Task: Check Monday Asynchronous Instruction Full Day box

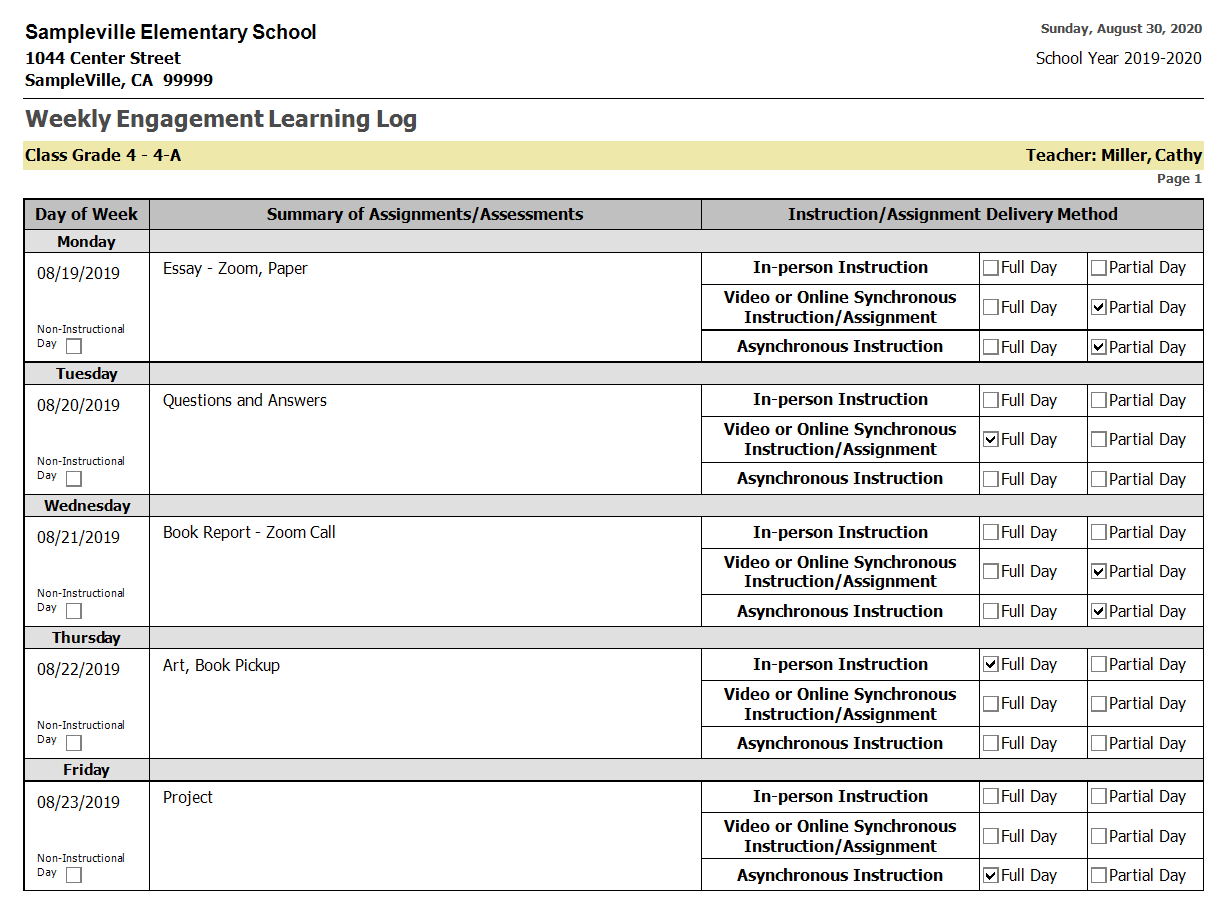Action: pos(991,347)
